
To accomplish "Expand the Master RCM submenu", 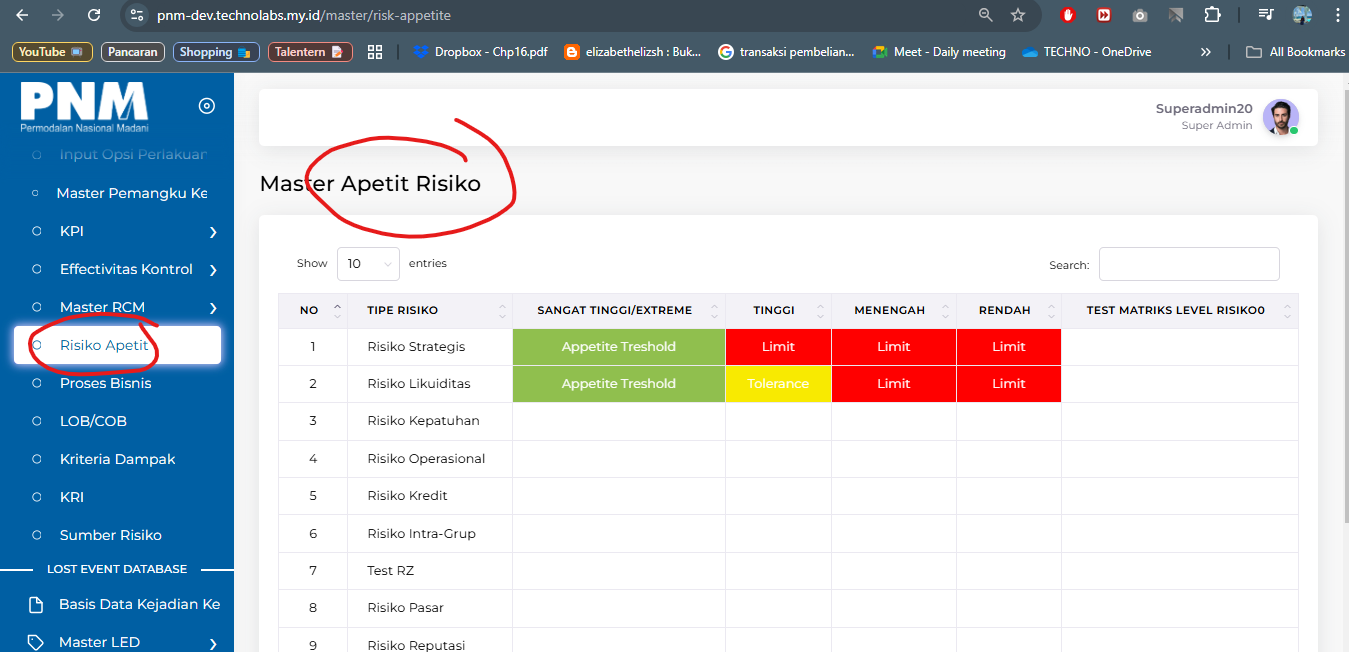I will click(x=213, y=308).
